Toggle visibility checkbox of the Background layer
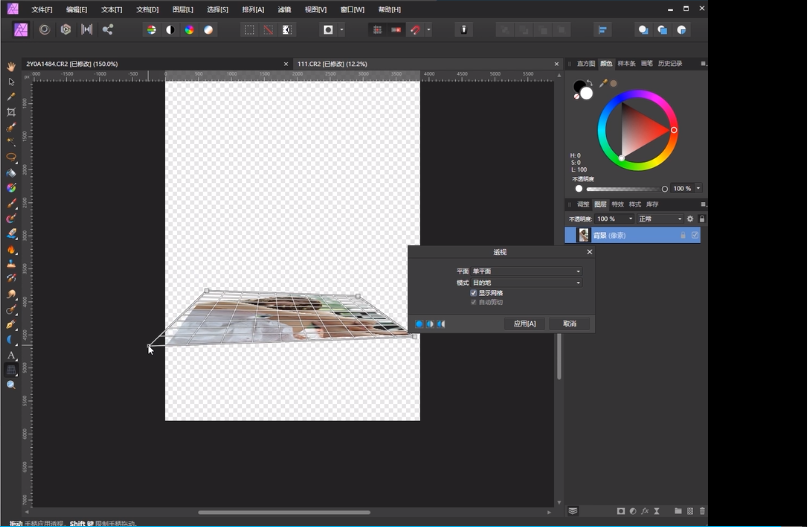808x527 pixels. (695, 235)
